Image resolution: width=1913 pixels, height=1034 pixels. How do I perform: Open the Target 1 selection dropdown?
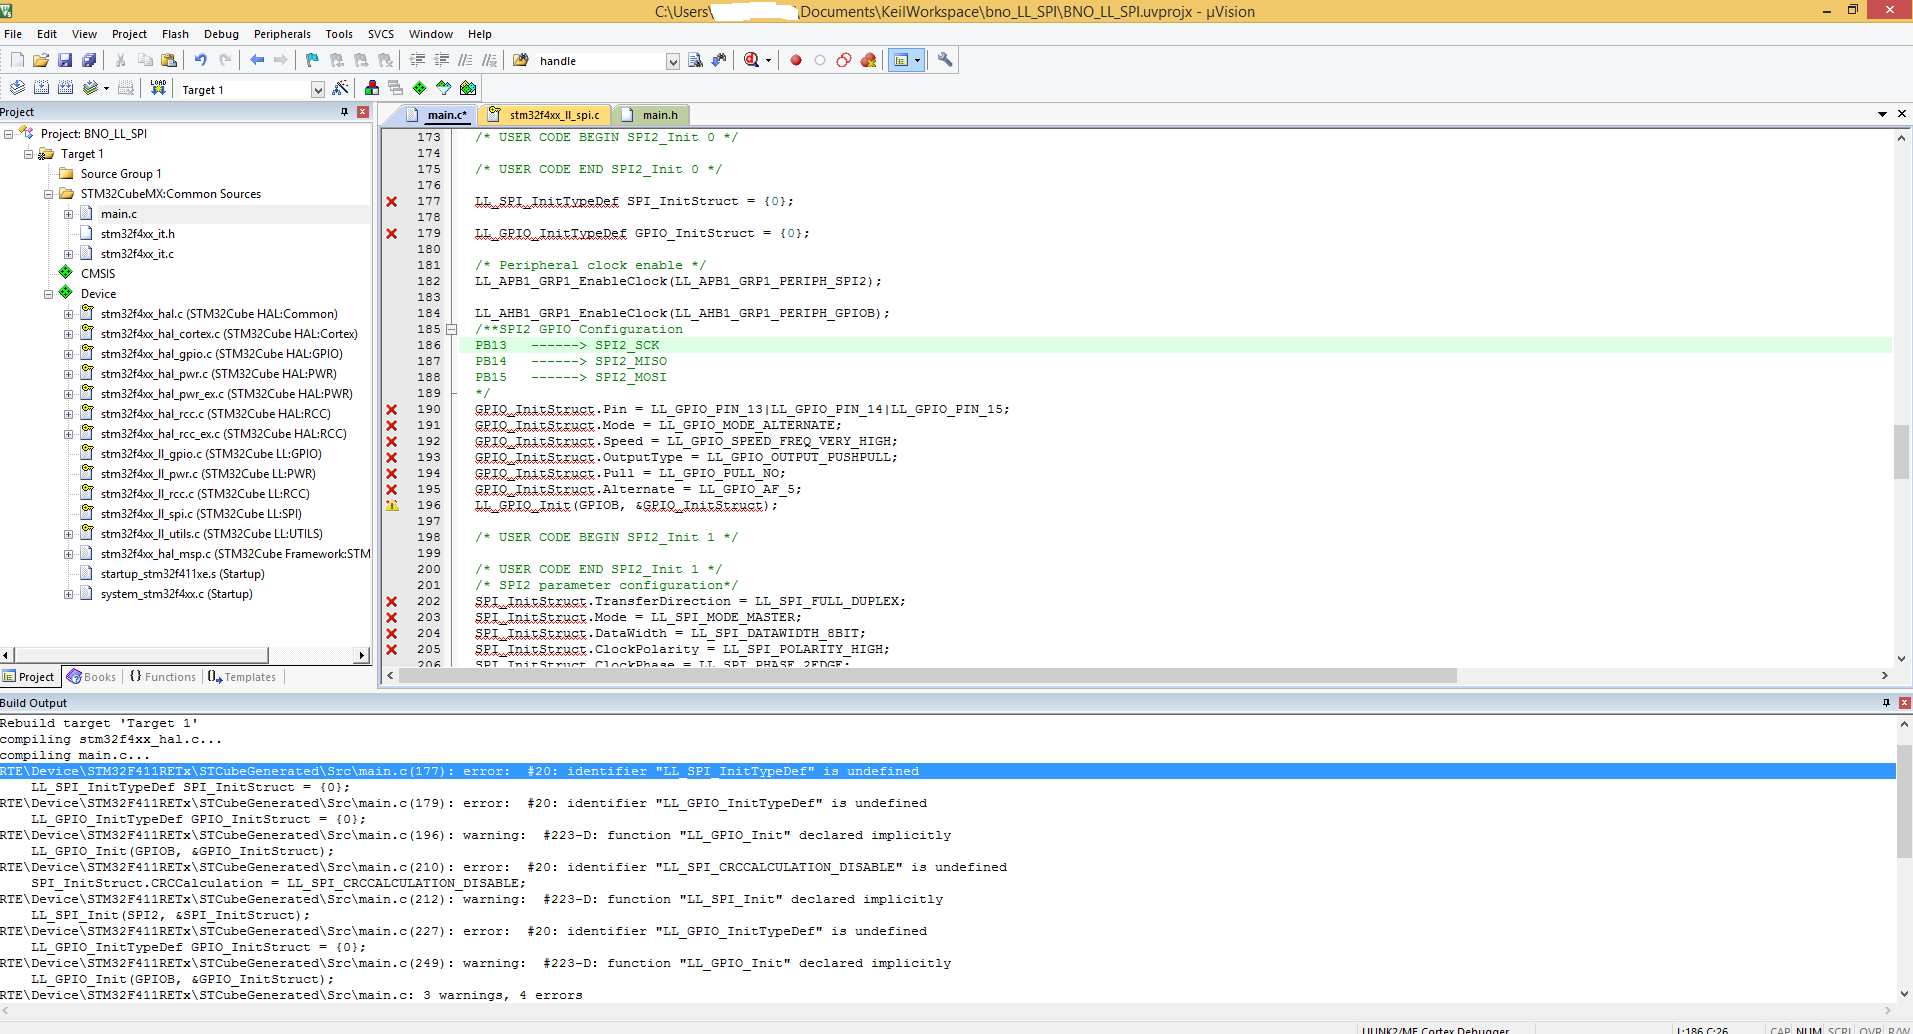[x=318, y=90]
